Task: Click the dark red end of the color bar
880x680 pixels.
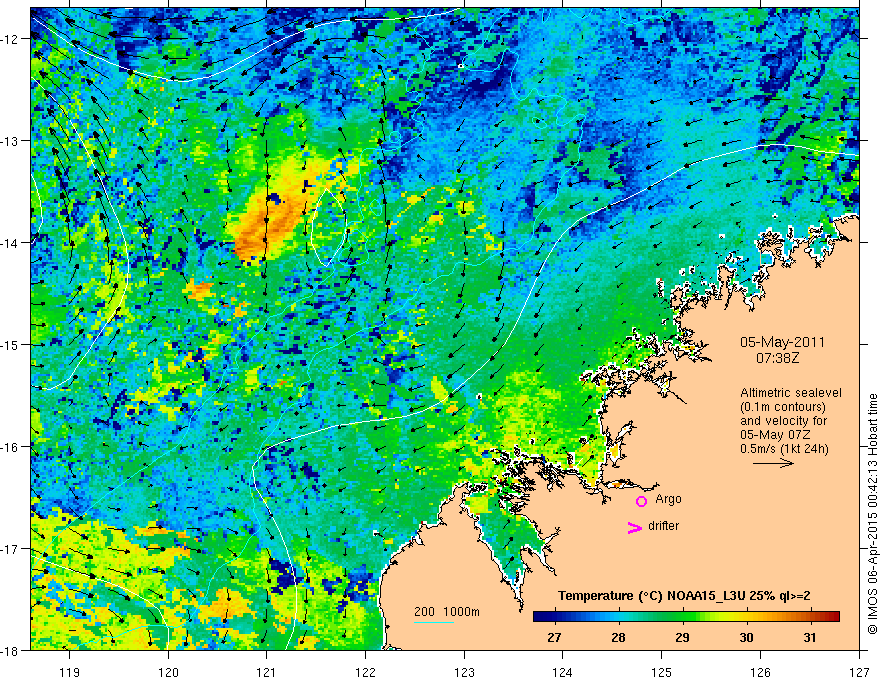Action: [833, 617]
